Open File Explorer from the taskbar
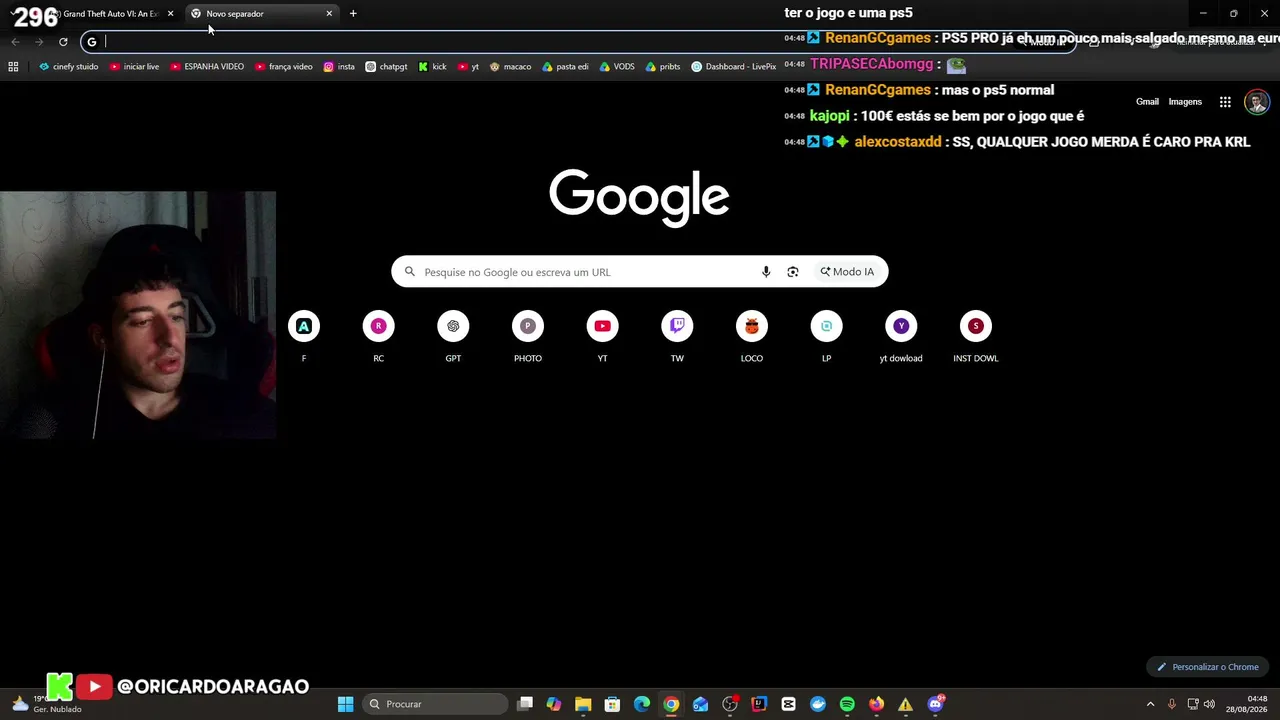1280x720 pixels. coord(583,704)
